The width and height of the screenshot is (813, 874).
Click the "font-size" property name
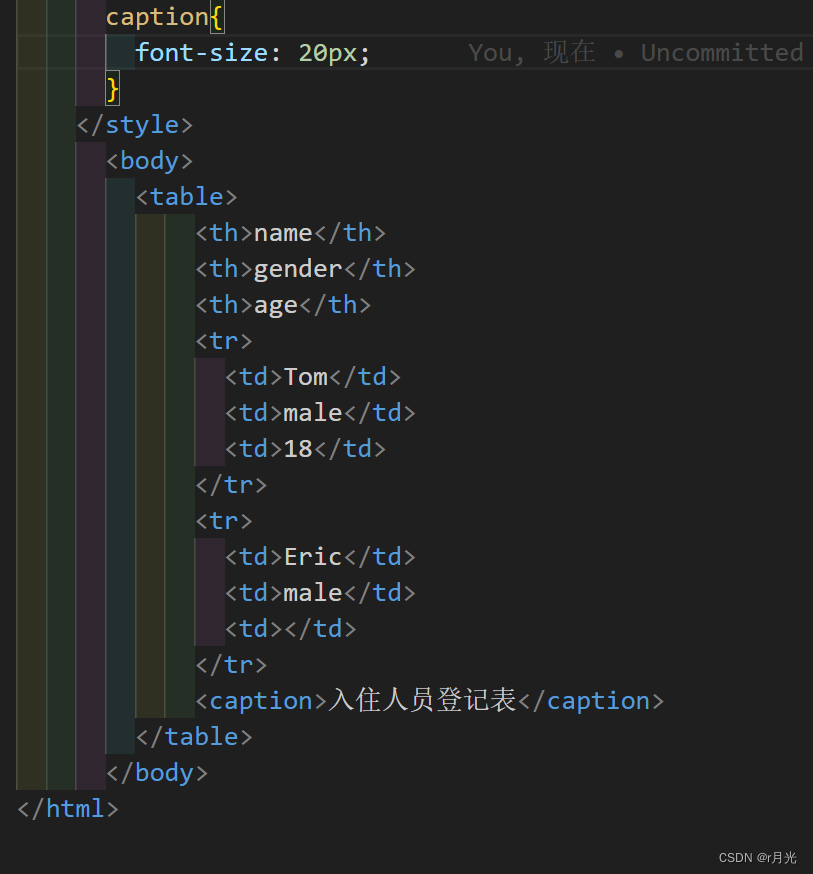click(202, 53)
